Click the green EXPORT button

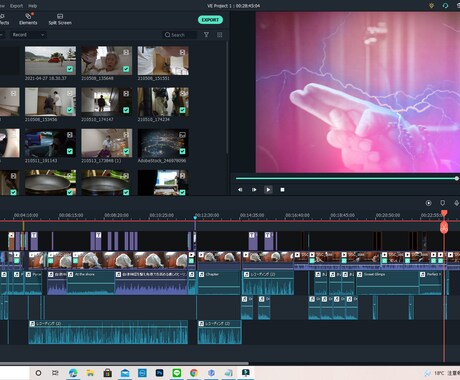click(x=210, y=20)
